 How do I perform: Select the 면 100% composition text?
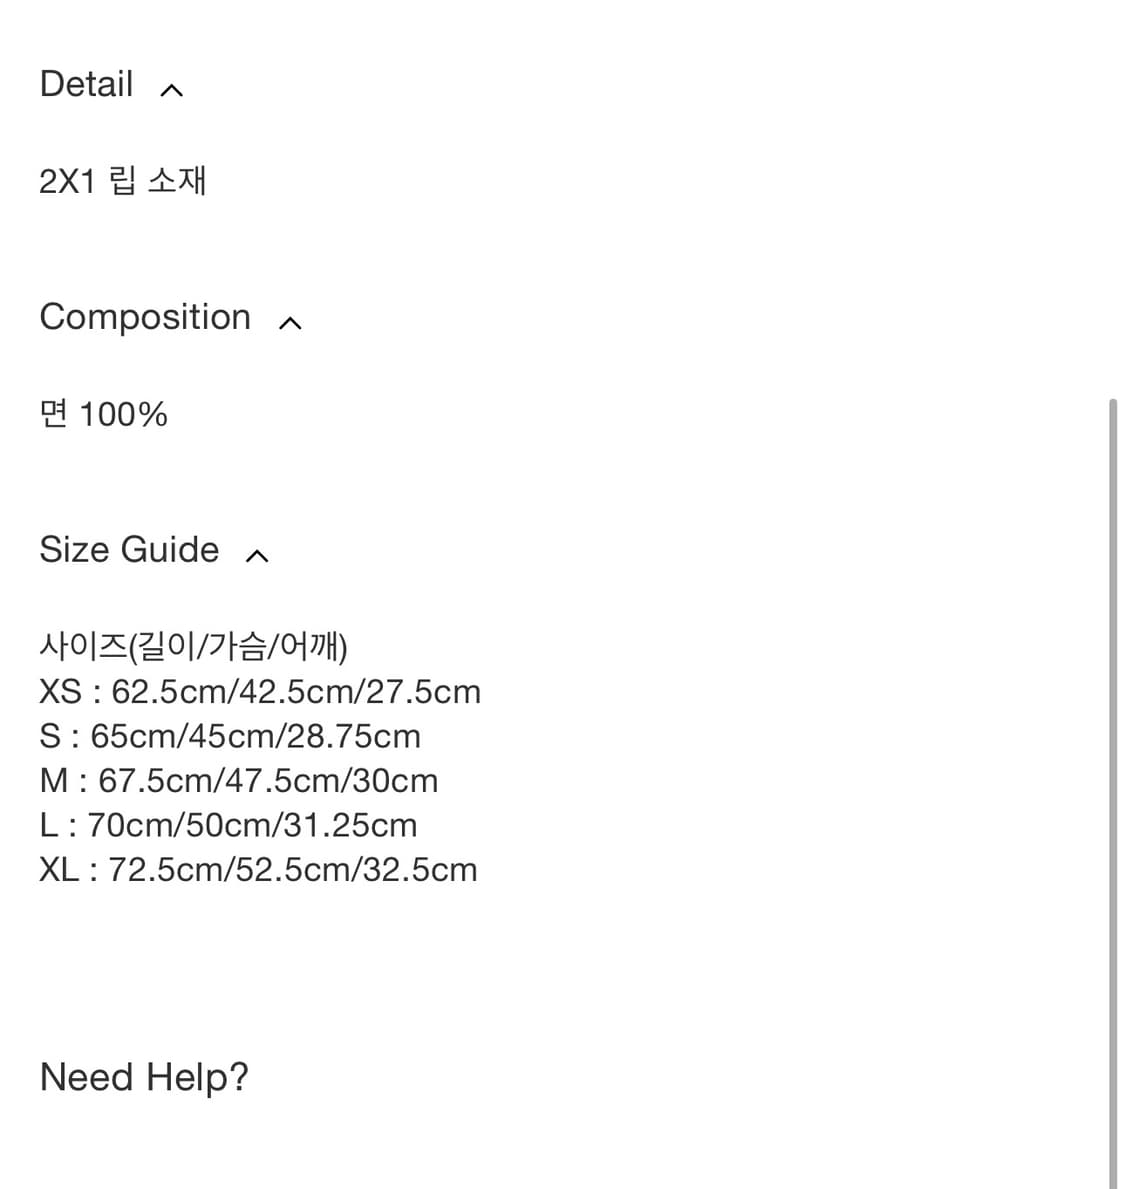[104, 414]
